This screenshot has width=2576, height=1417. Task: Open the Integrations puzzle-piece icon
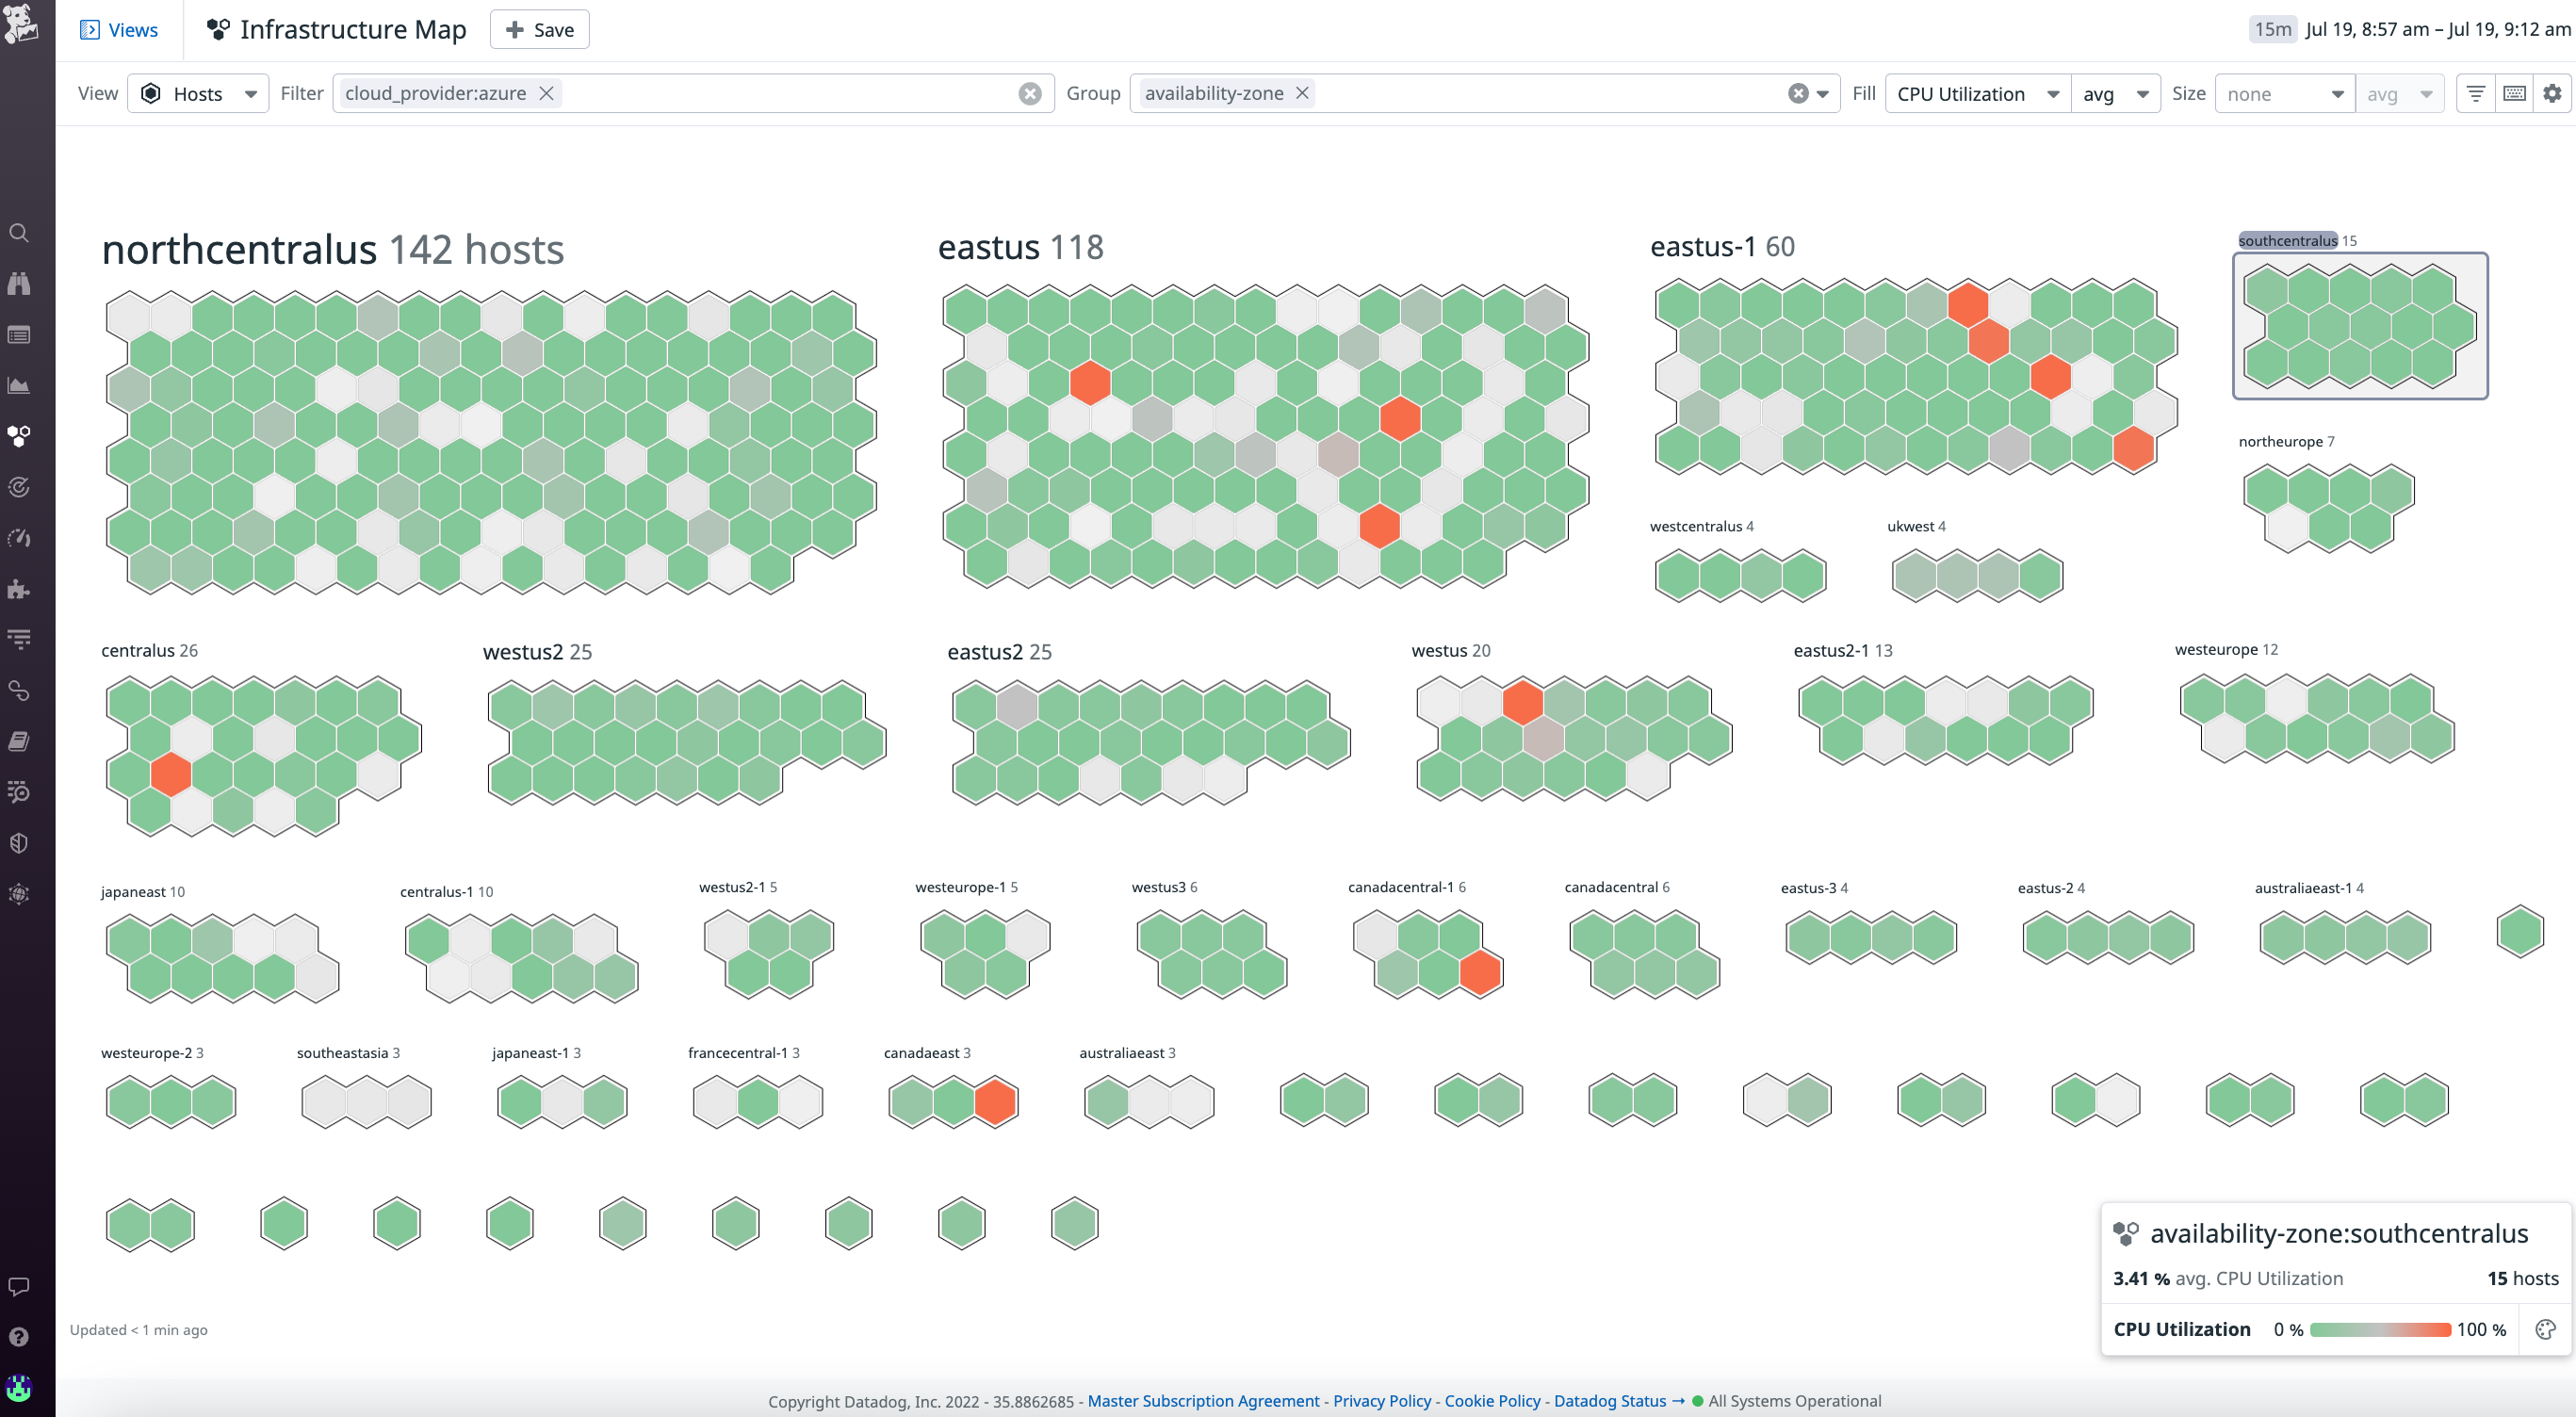pos(19,589)
